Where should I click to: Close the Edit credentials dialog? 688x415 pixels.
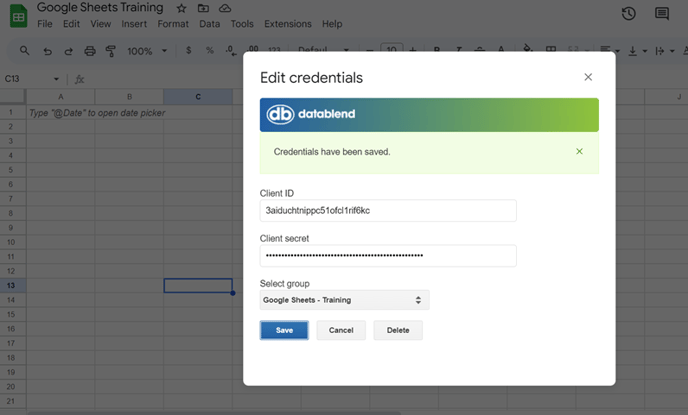pos(588,77)
